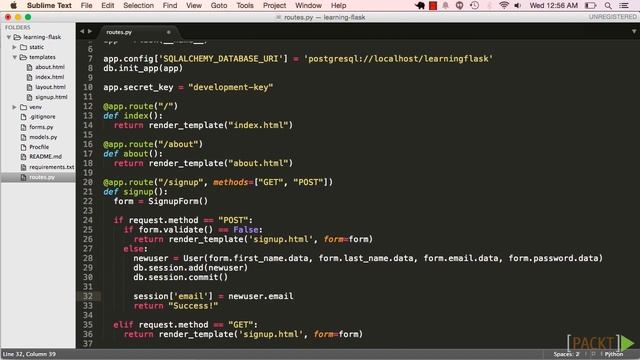The image size is (640, 360).
Task: Open layout.html in sidebar
Action: (x=50, y=87)
